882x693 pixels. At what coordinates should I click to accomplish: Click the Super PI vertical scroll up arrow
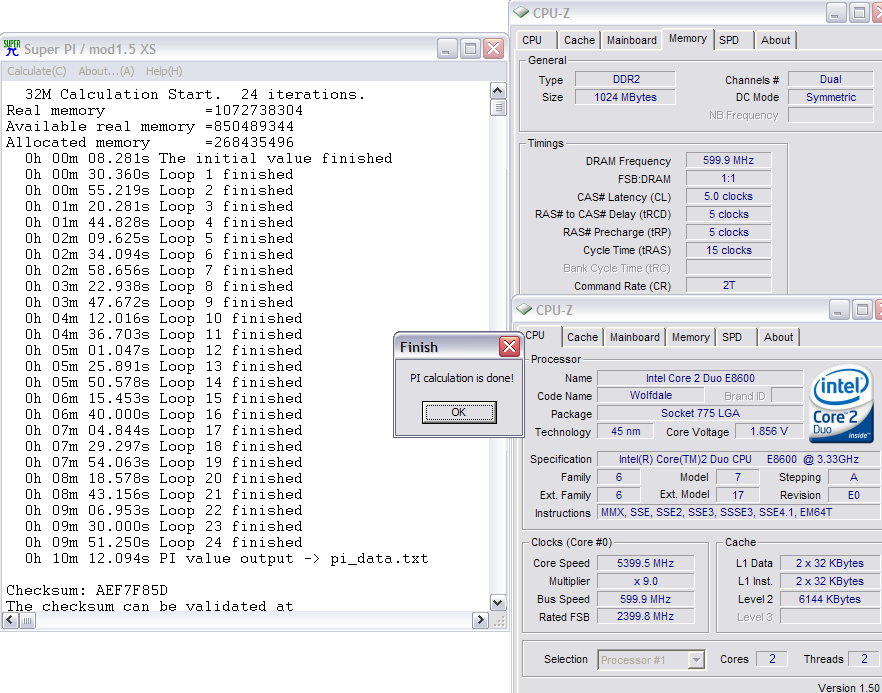coord(498,91)
